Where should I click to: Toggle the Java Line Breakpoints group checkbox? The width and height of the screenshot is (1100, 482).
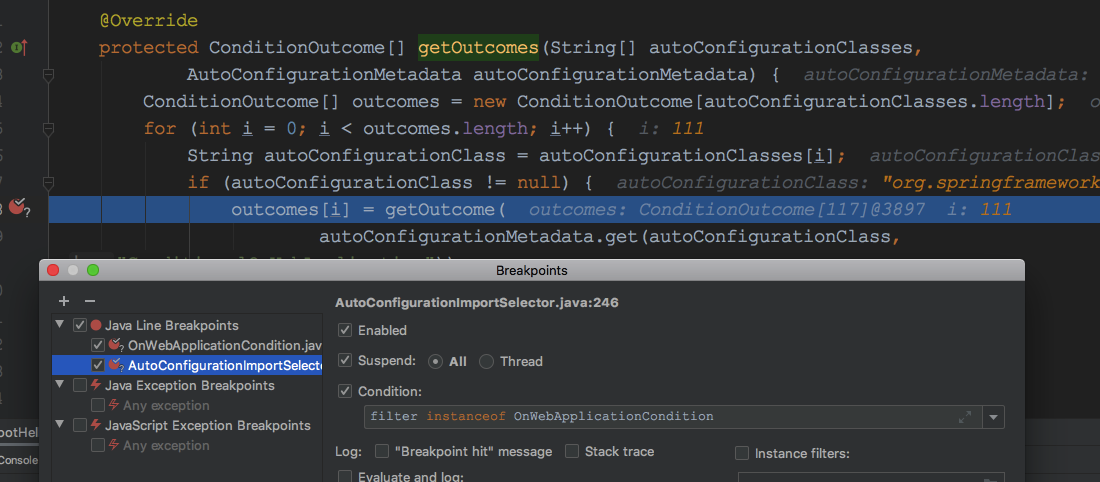(80, 326)
